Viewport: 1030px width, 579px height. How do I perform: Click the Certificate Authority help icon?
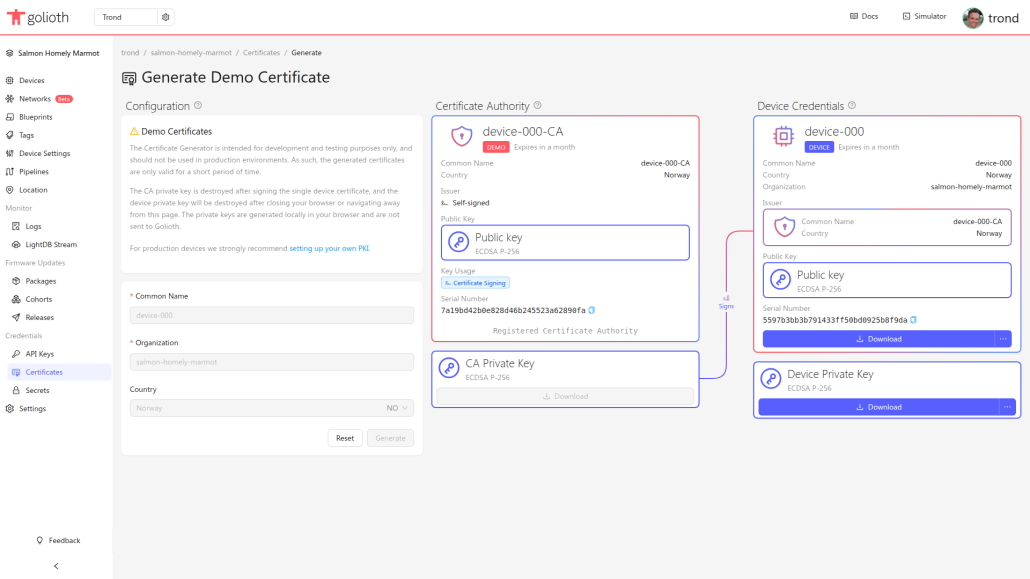coord(538,106)
